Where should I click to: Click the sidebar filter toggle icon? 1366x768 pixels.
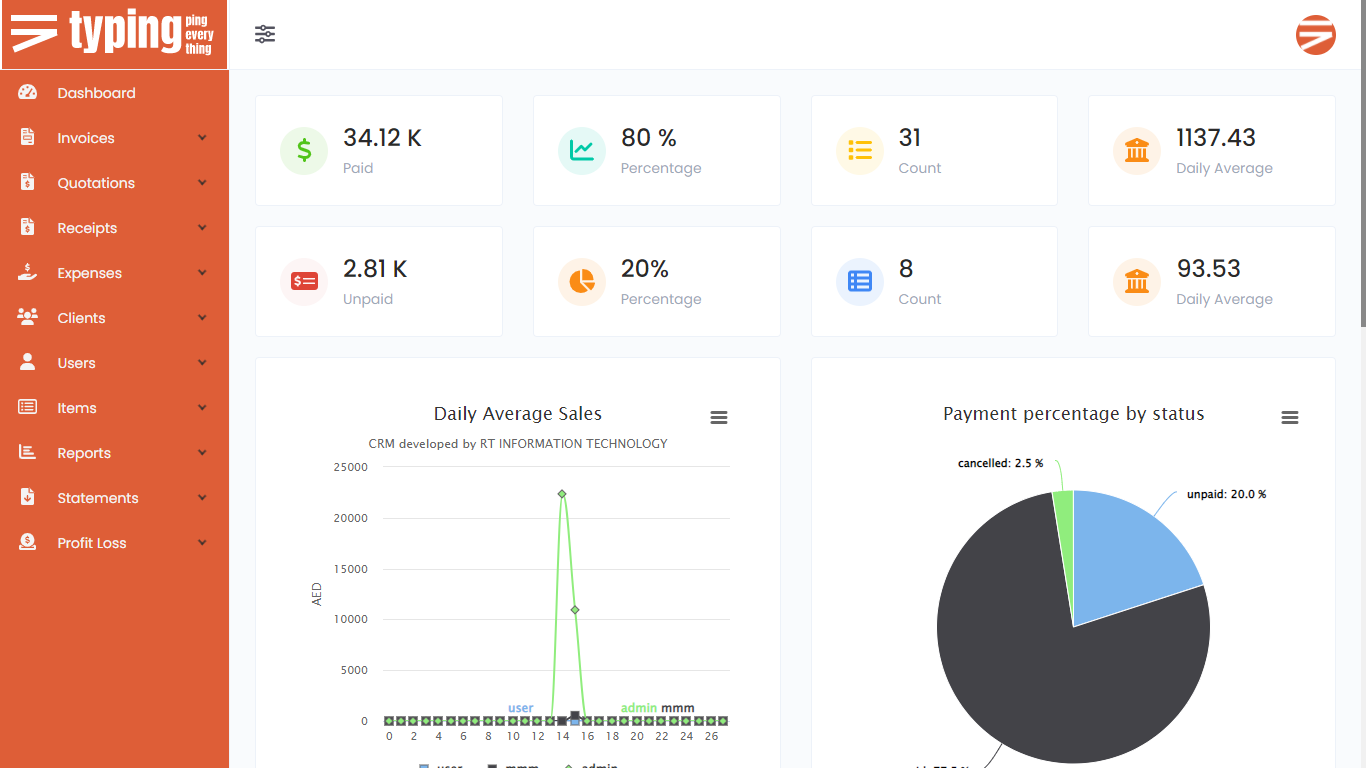click(265, 34)
